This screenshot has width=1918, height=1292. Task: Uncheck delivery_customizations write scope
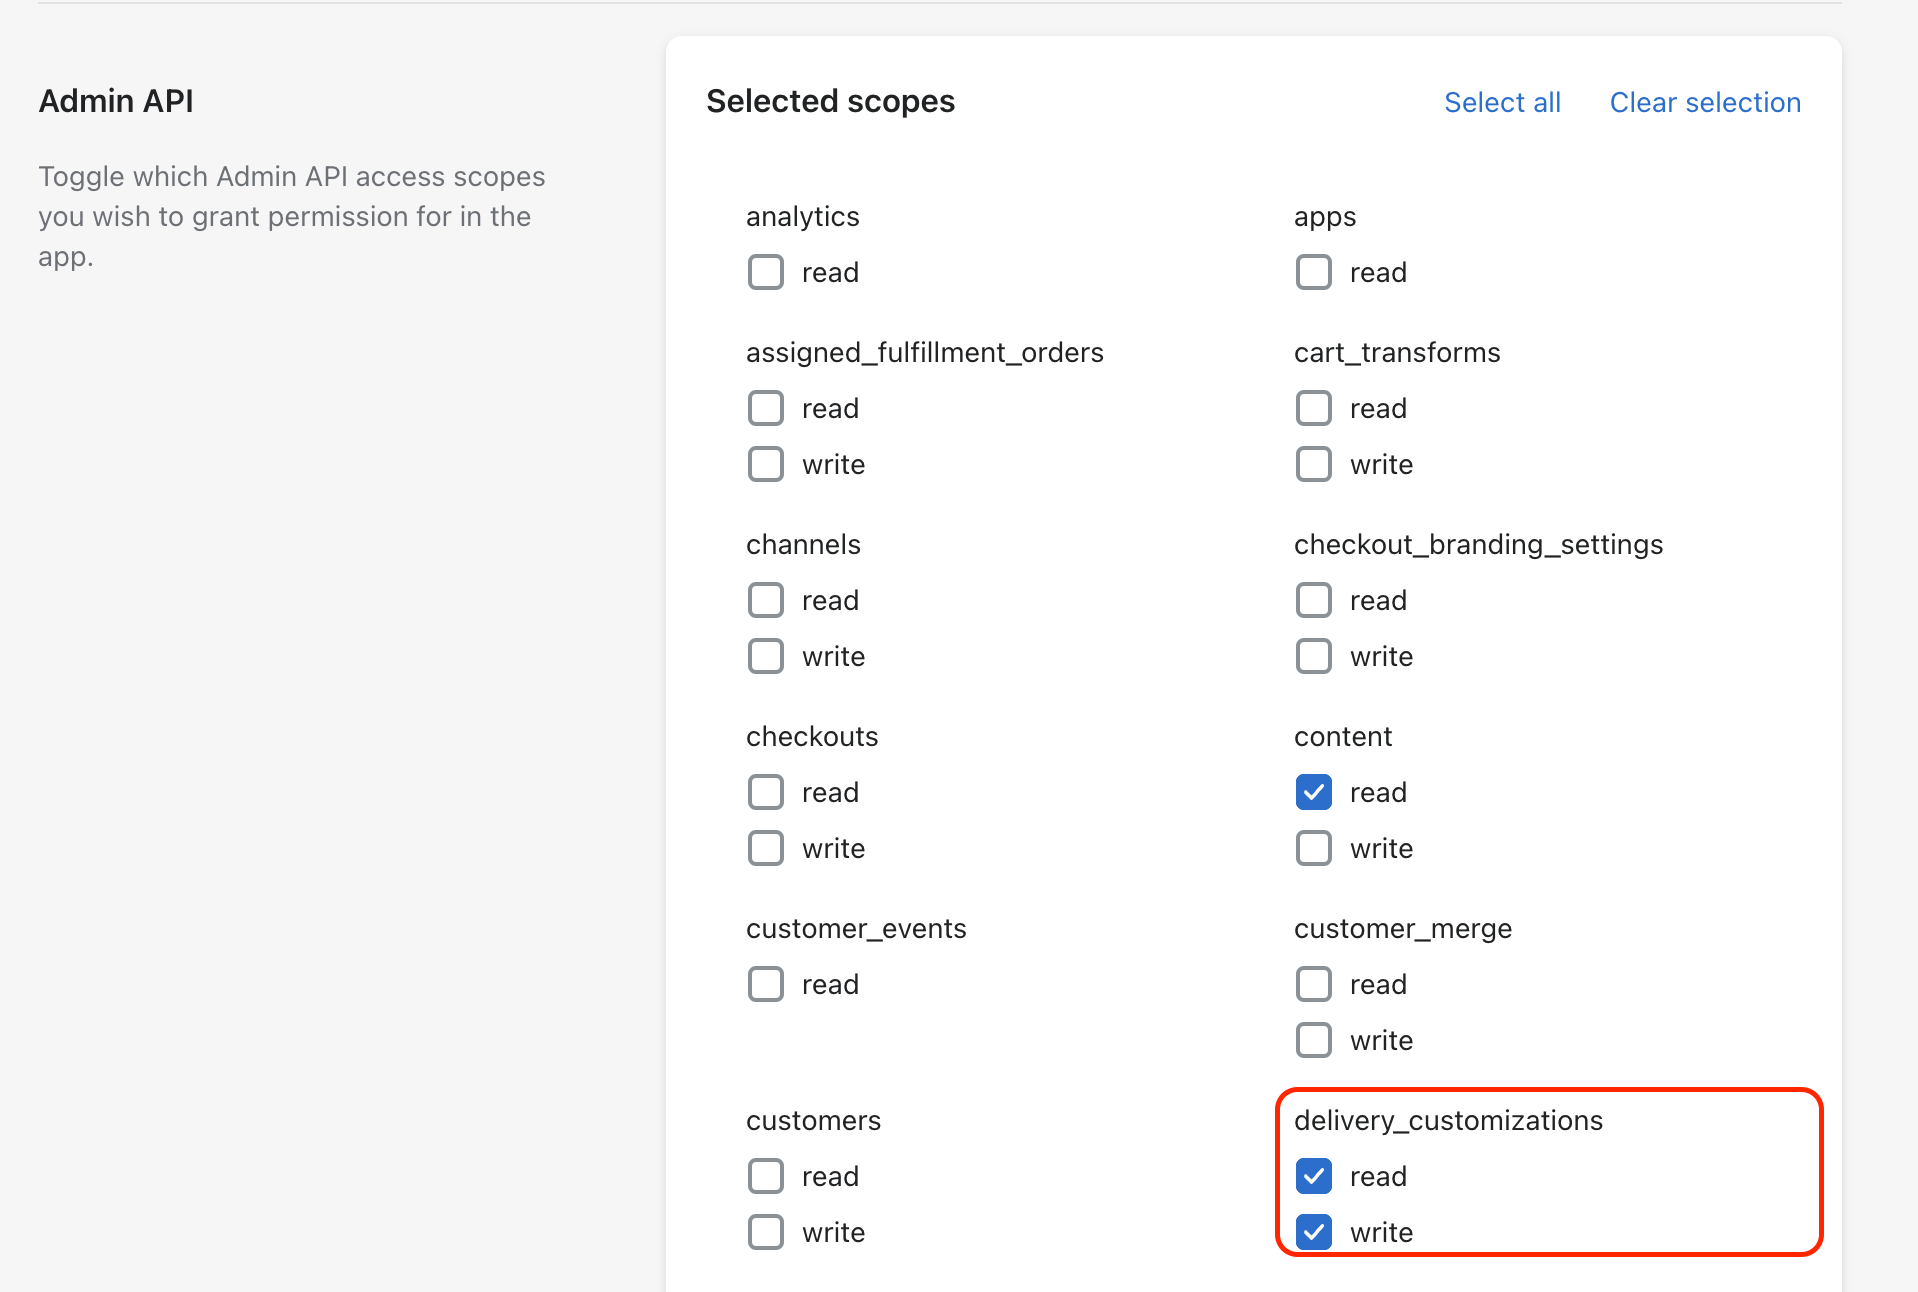pyautogui.click(x=1314, y=1232)
